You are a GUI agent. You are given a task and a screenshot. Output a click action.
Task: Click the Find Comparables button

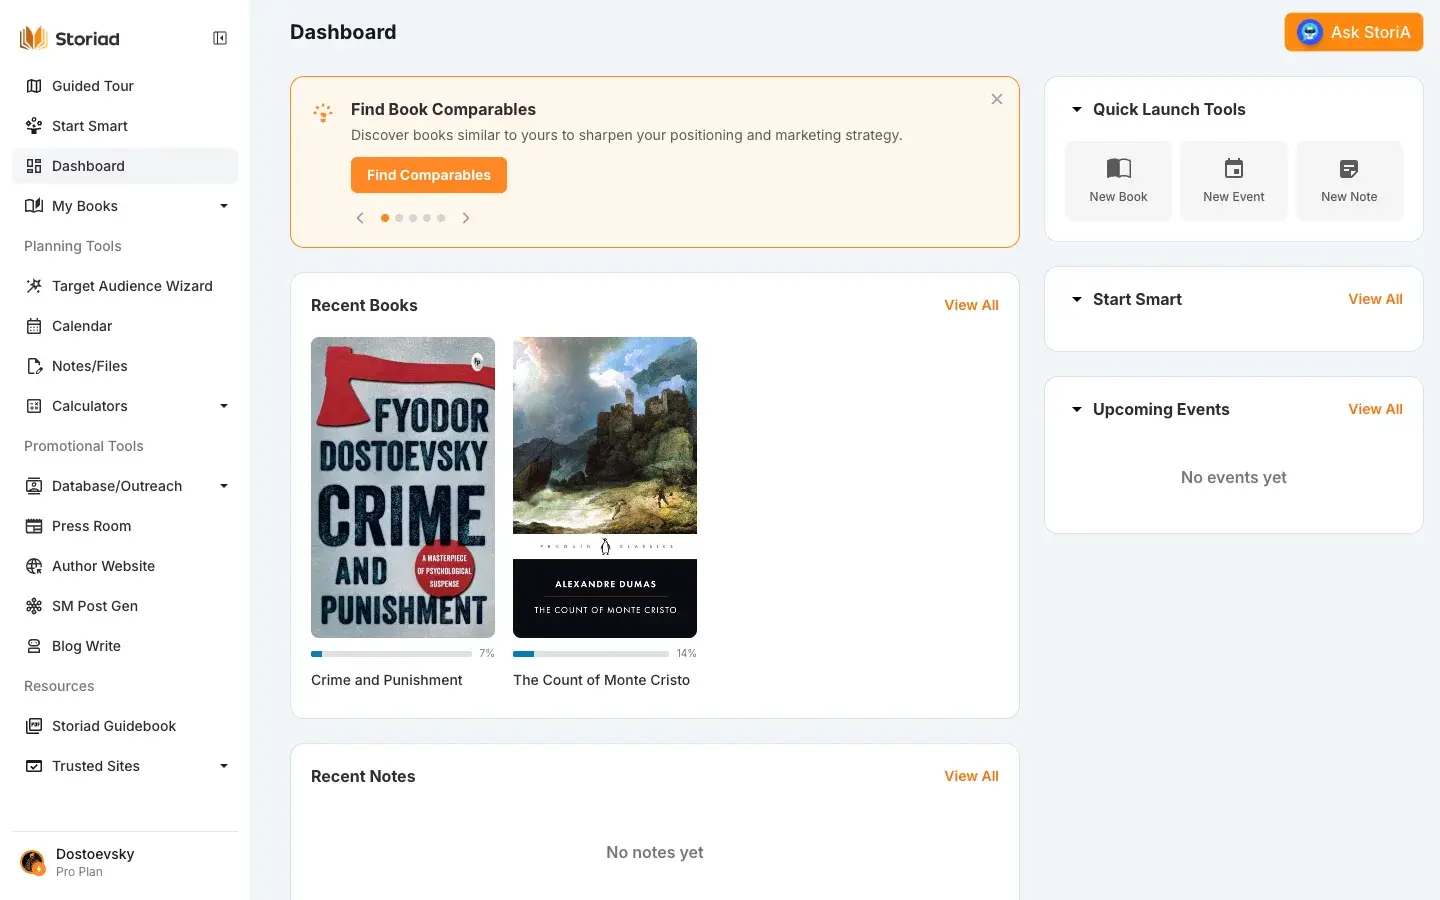429,175
